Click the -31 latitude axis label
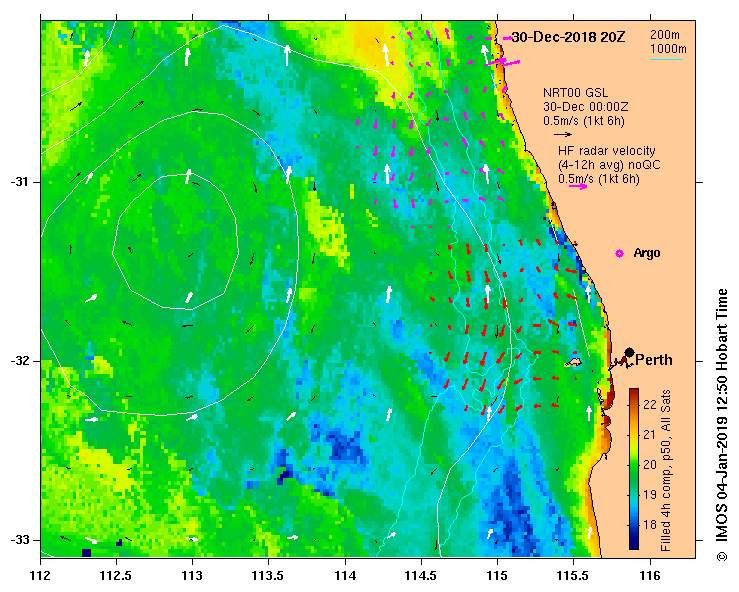This screenshot has height=592, width=739. 18,182
